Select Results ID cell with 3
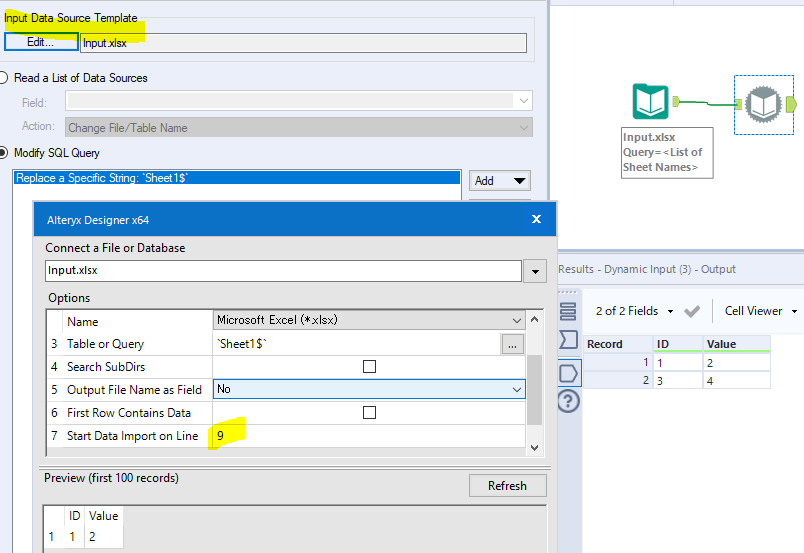 [x=678, y=381]
